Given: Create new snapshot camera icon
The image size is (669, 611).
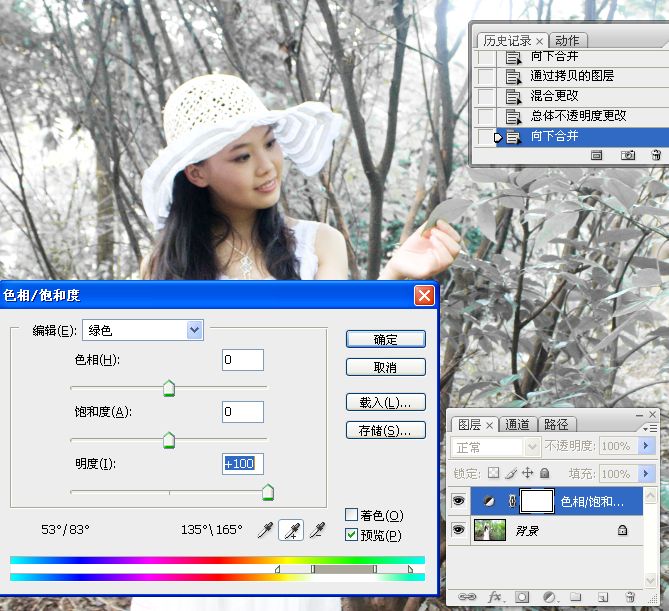Looking at the screenshot, I should tap(628, 155).
